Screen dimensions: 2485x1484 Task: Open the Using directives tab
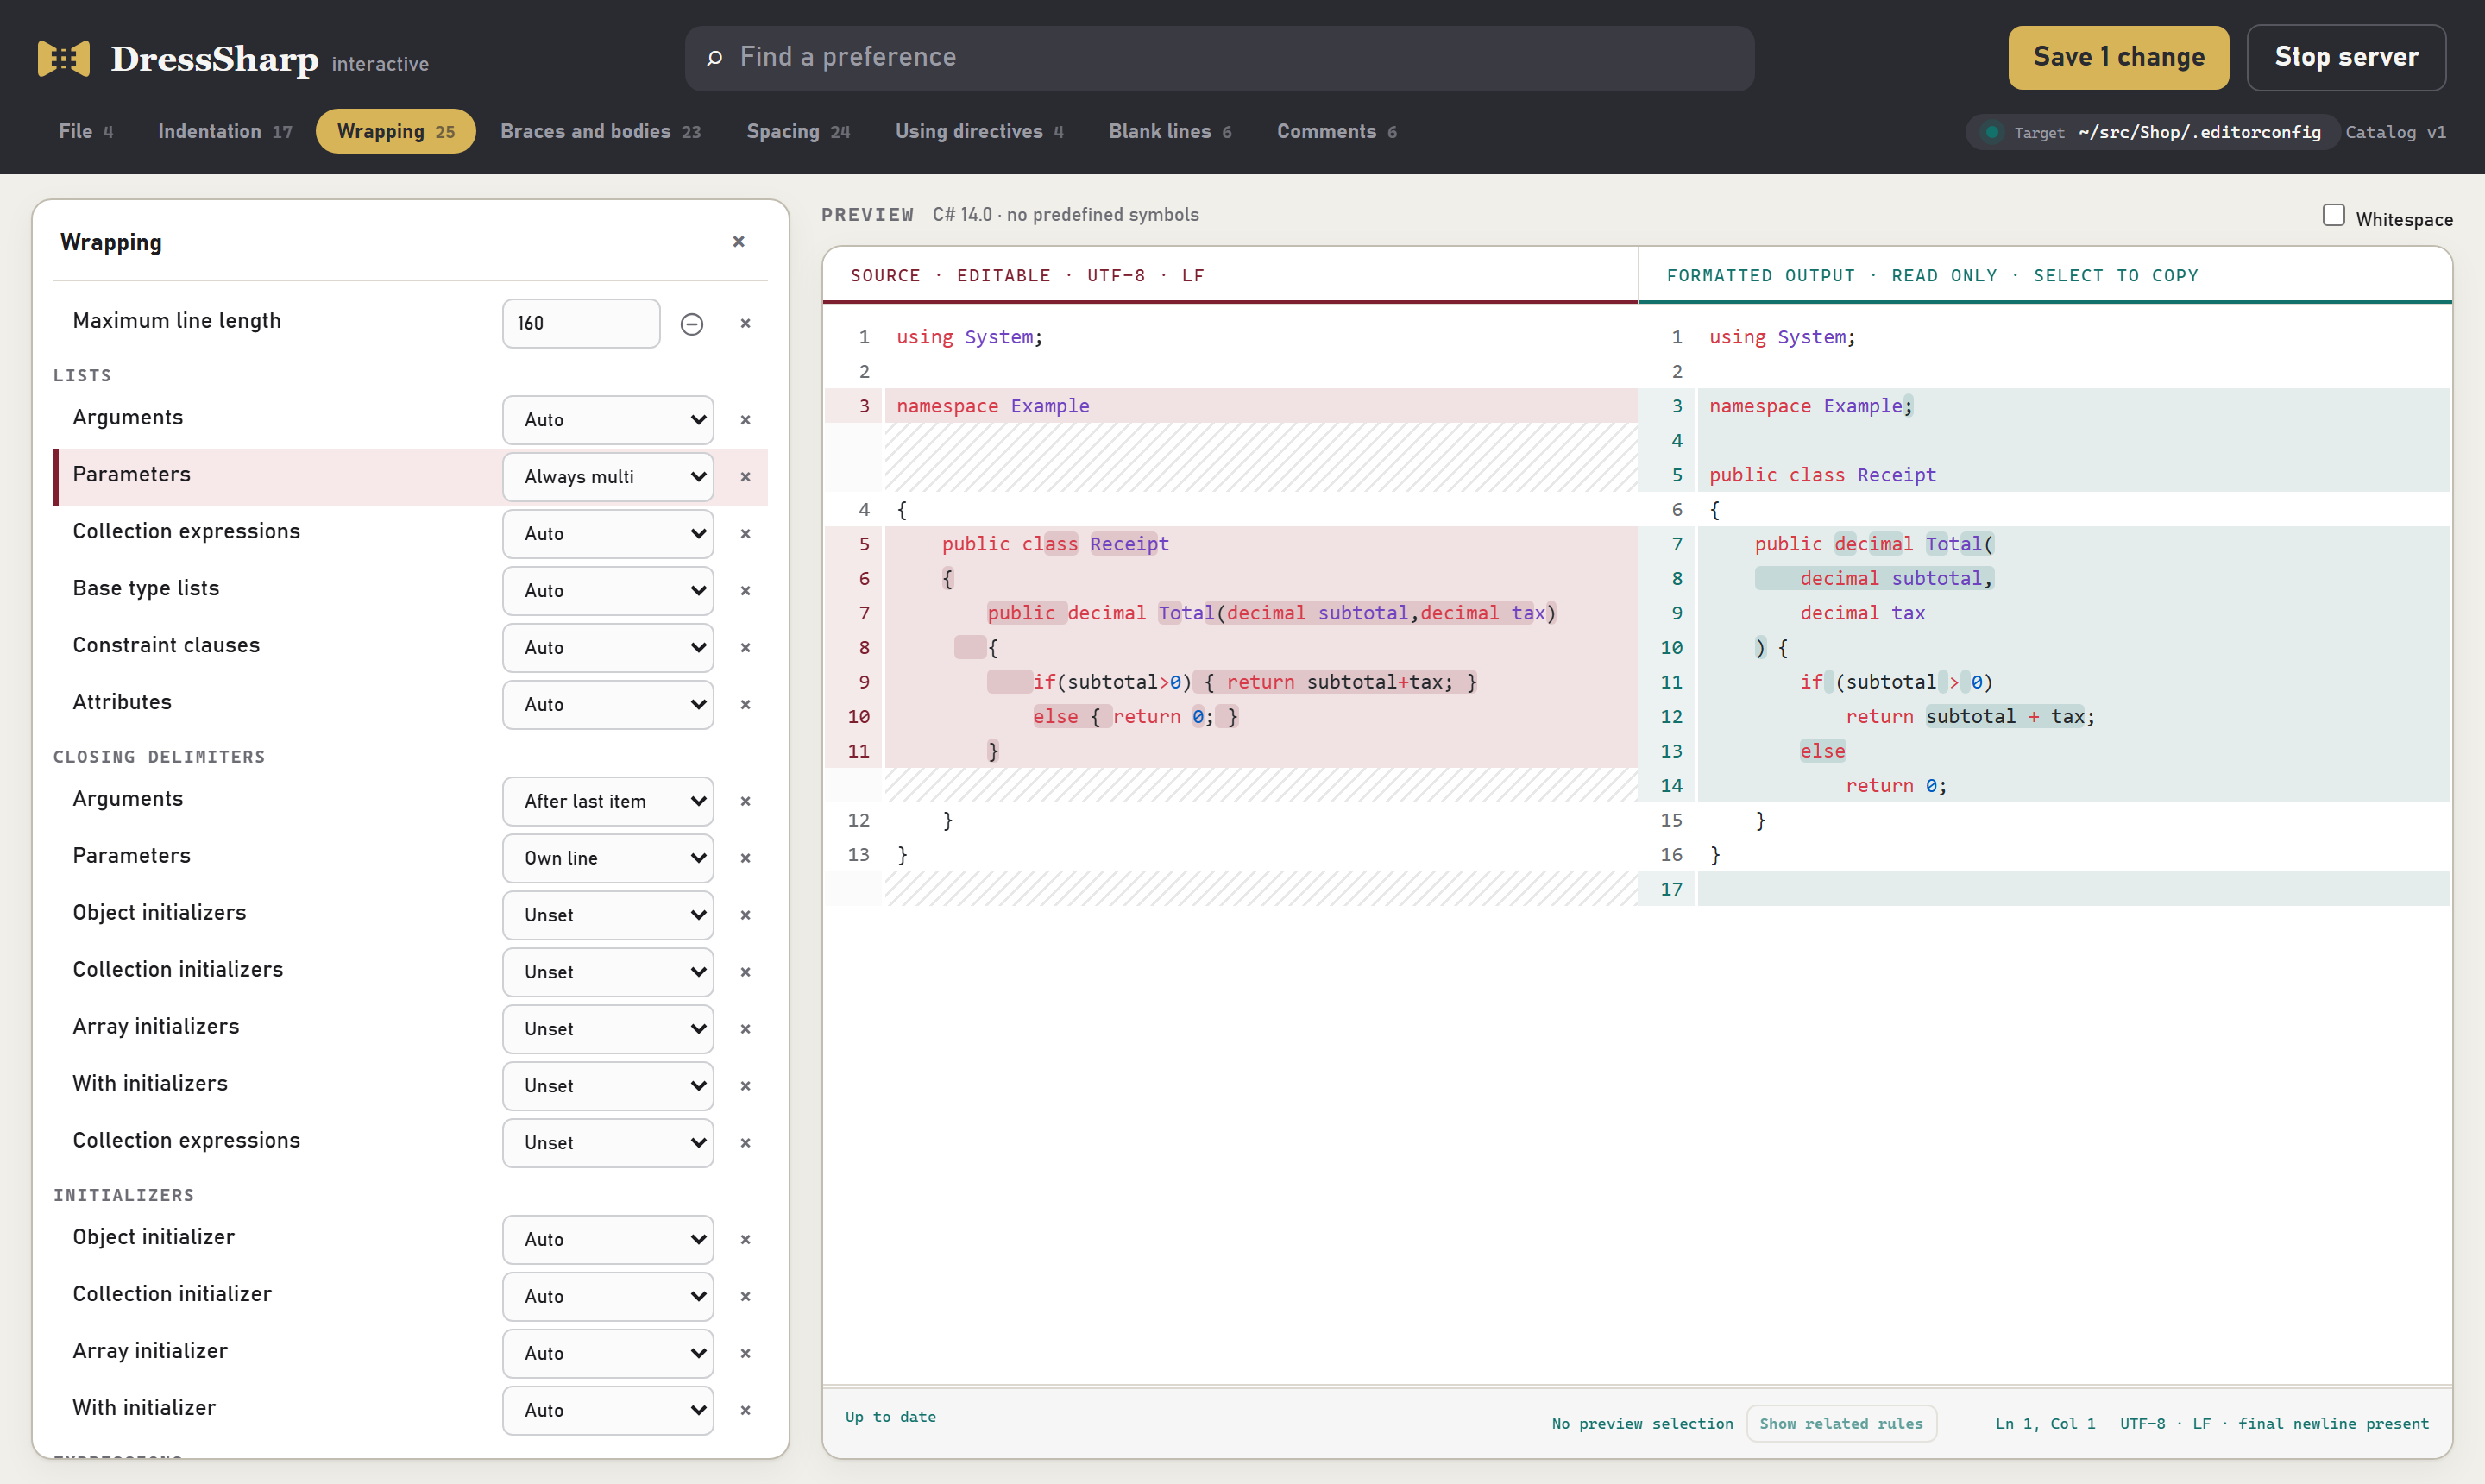(x=979, y=131)
